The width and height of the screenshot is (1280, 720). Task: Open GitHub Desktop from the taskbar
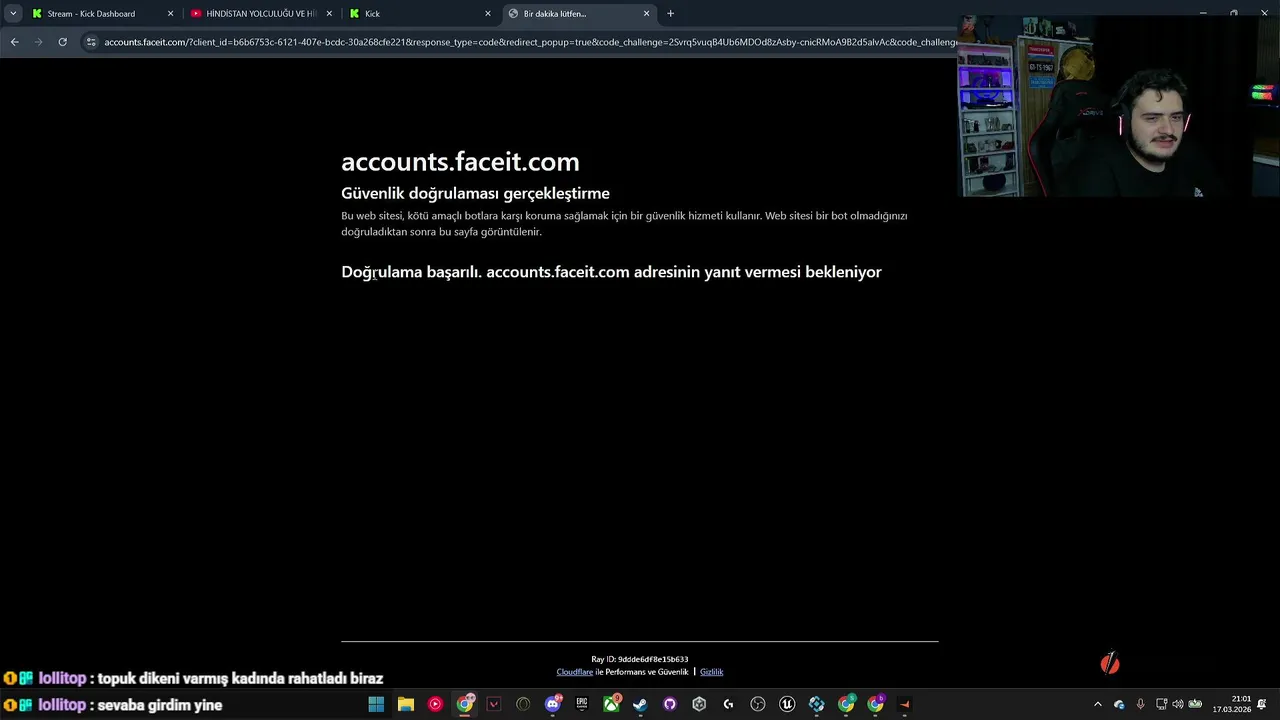click(x=670, y=704)
